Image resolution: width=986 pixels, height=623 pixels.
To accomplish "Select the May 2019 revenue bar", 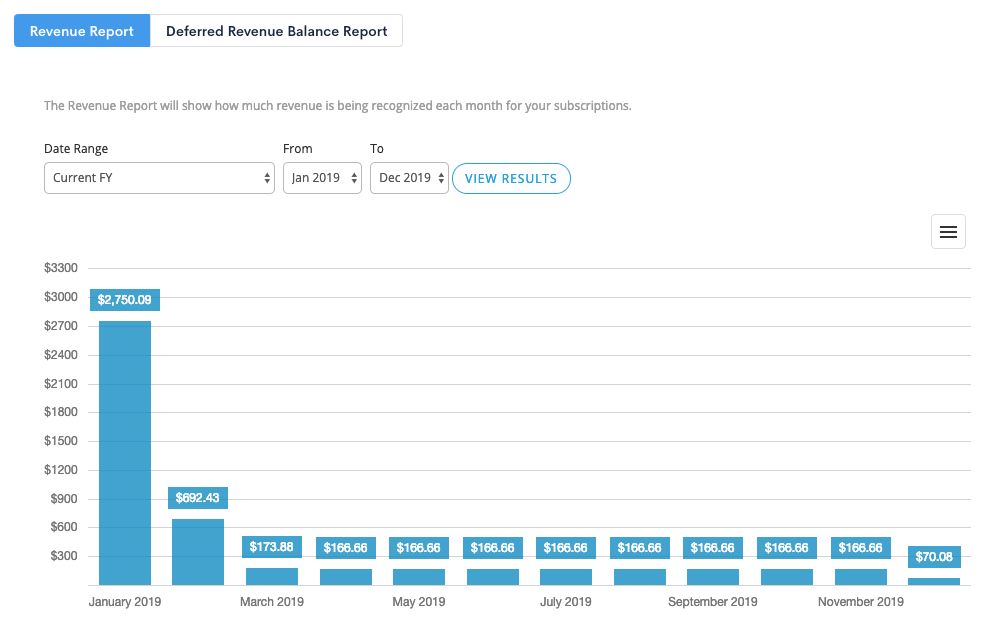I will point(418,578).
